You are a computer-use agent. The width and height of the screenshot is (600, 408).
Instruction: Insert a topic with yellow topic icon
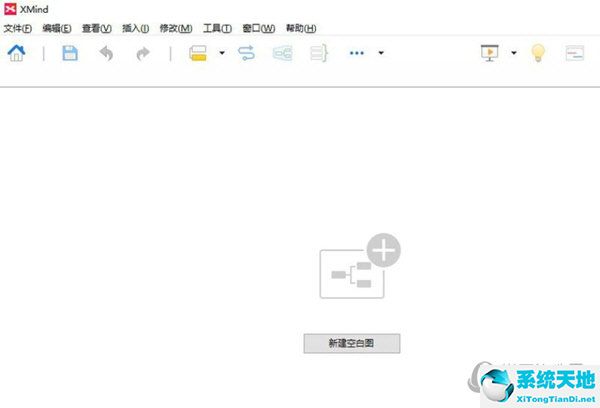pos(198,53)
